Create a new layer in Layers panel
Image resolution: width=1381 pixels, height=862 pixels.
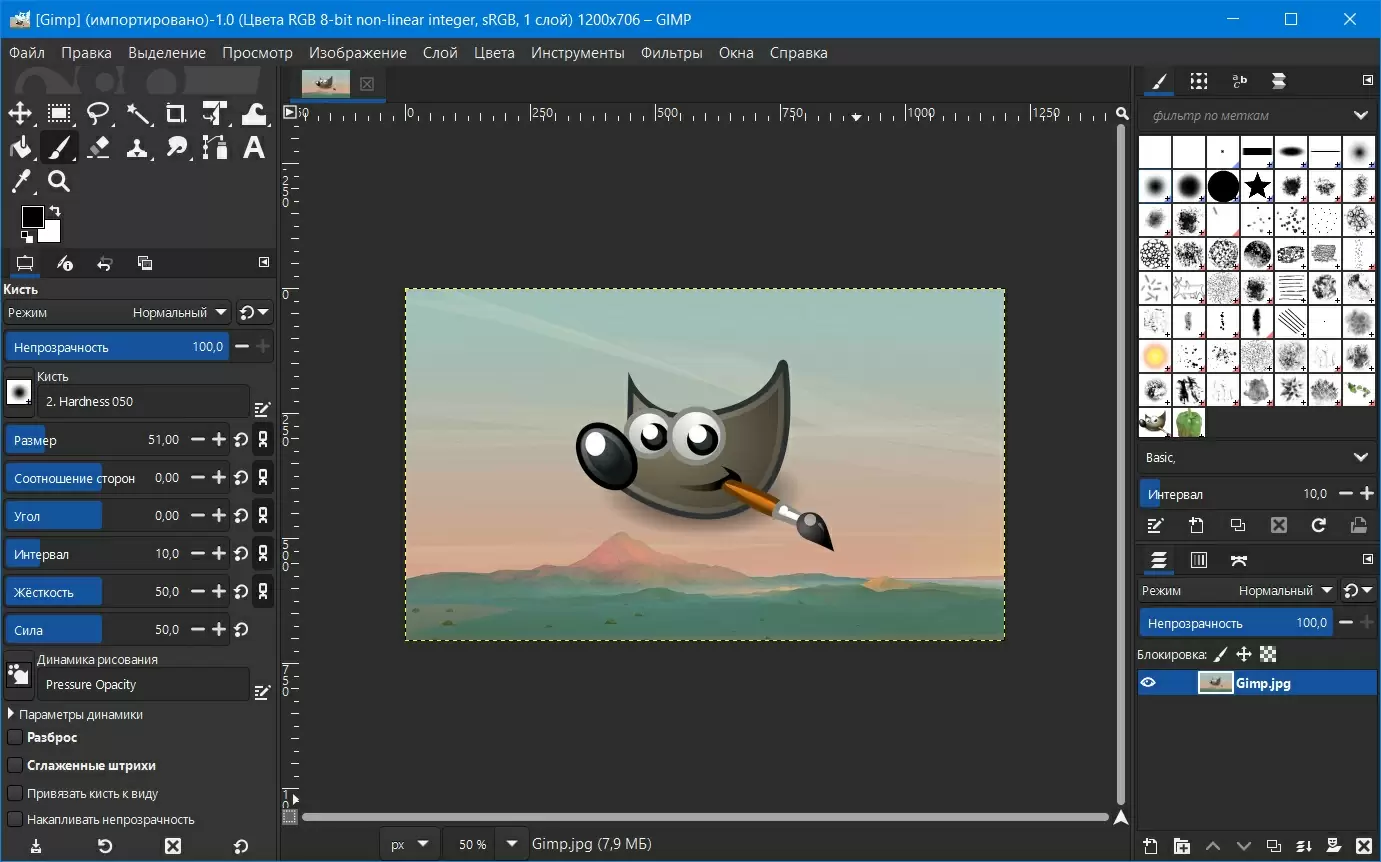coord(1151,846)
